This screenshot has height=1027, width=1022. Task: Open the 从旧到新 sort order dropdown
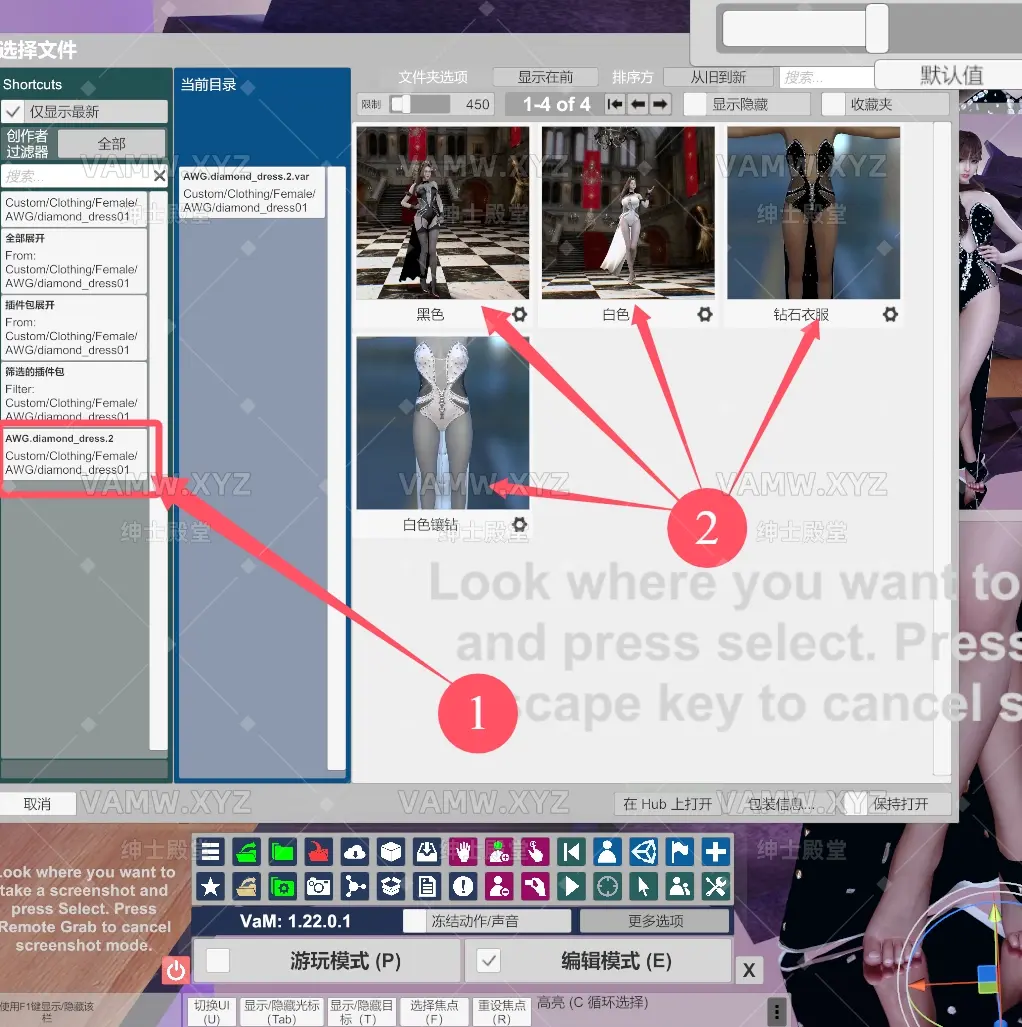(718, 77)
